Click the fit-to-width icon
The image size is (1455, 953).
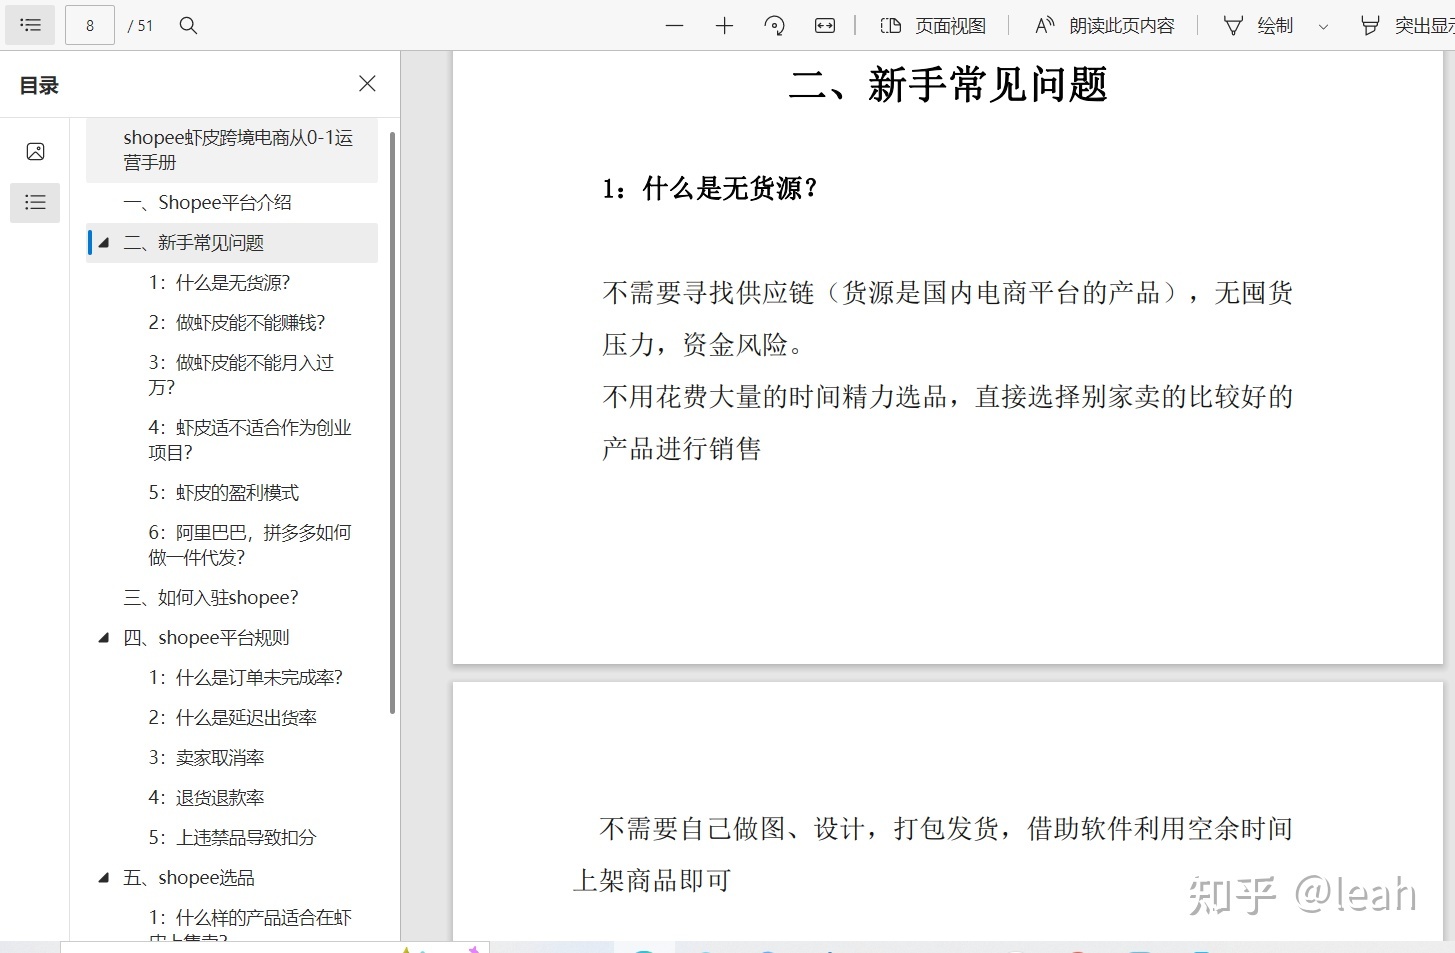click(x=825, y=26)
